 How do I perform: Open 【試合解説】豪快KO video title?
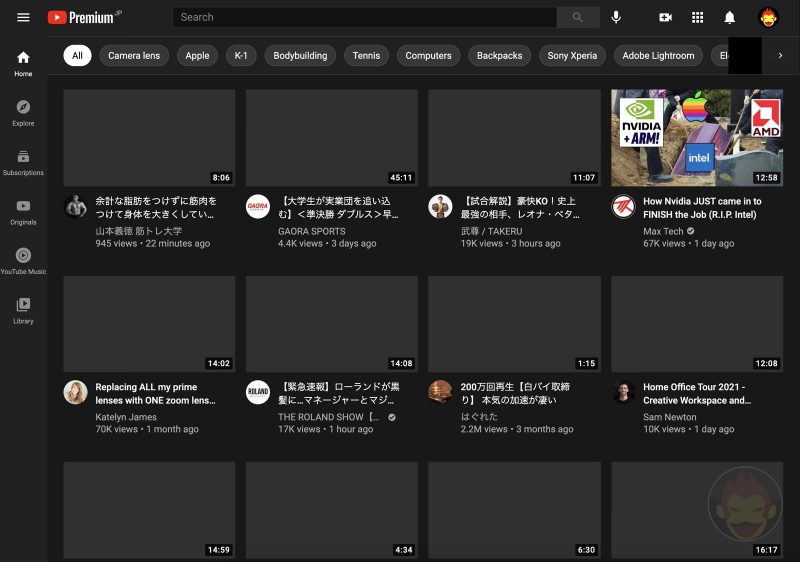[520, 208]
